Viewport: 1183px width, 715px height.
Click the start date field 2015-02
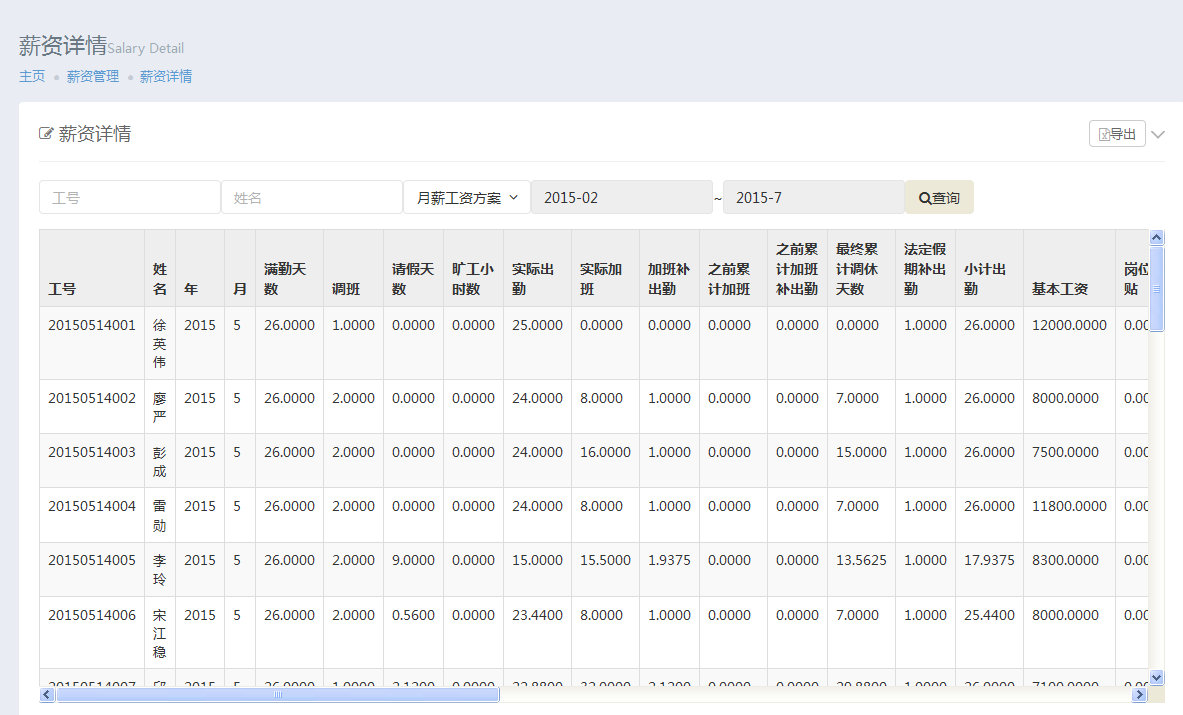622,198
